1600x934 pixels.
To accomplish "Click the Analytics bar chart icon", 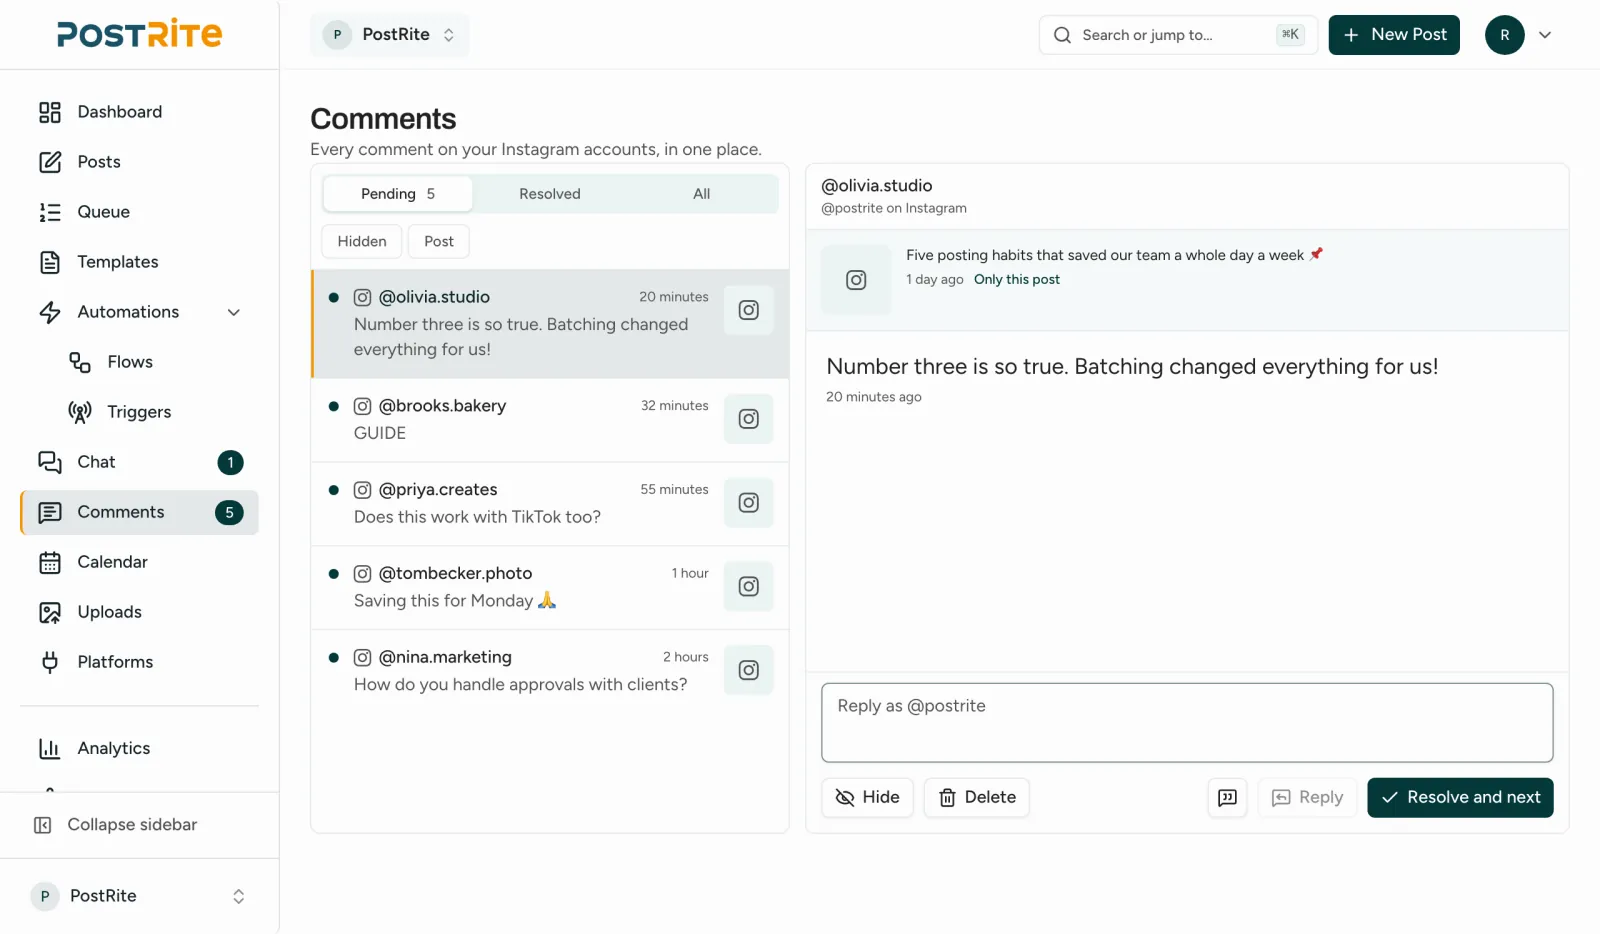I will 50,748.
